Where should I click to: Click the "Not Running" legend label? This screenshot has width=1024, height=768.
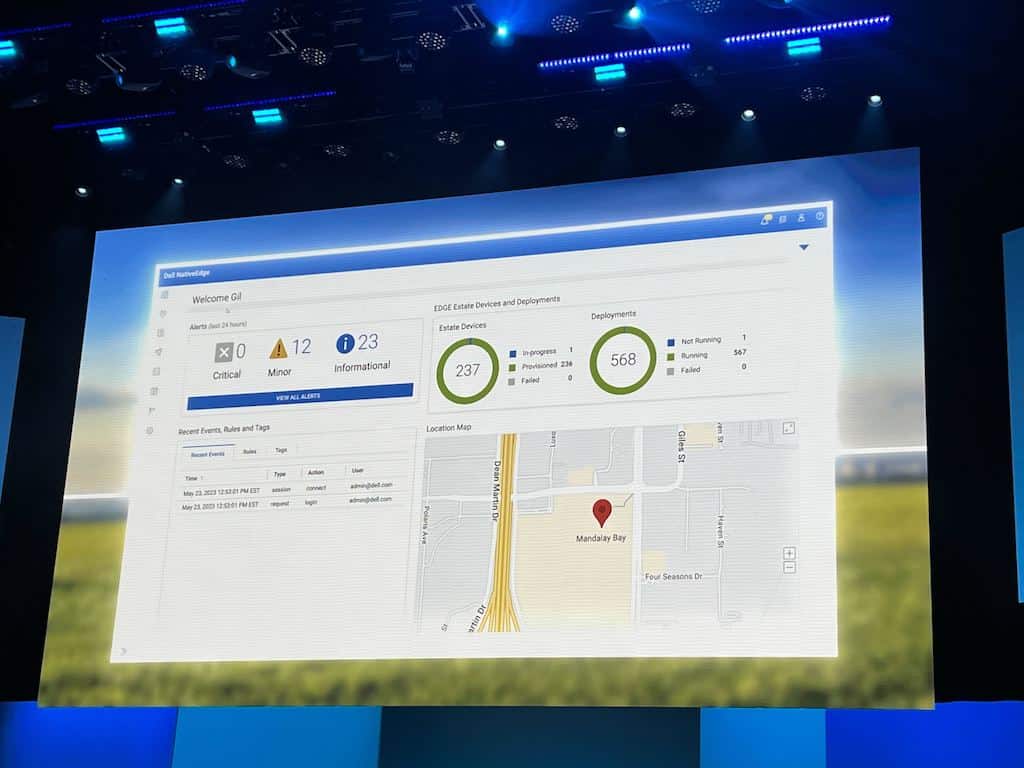(x=701, y=340)
